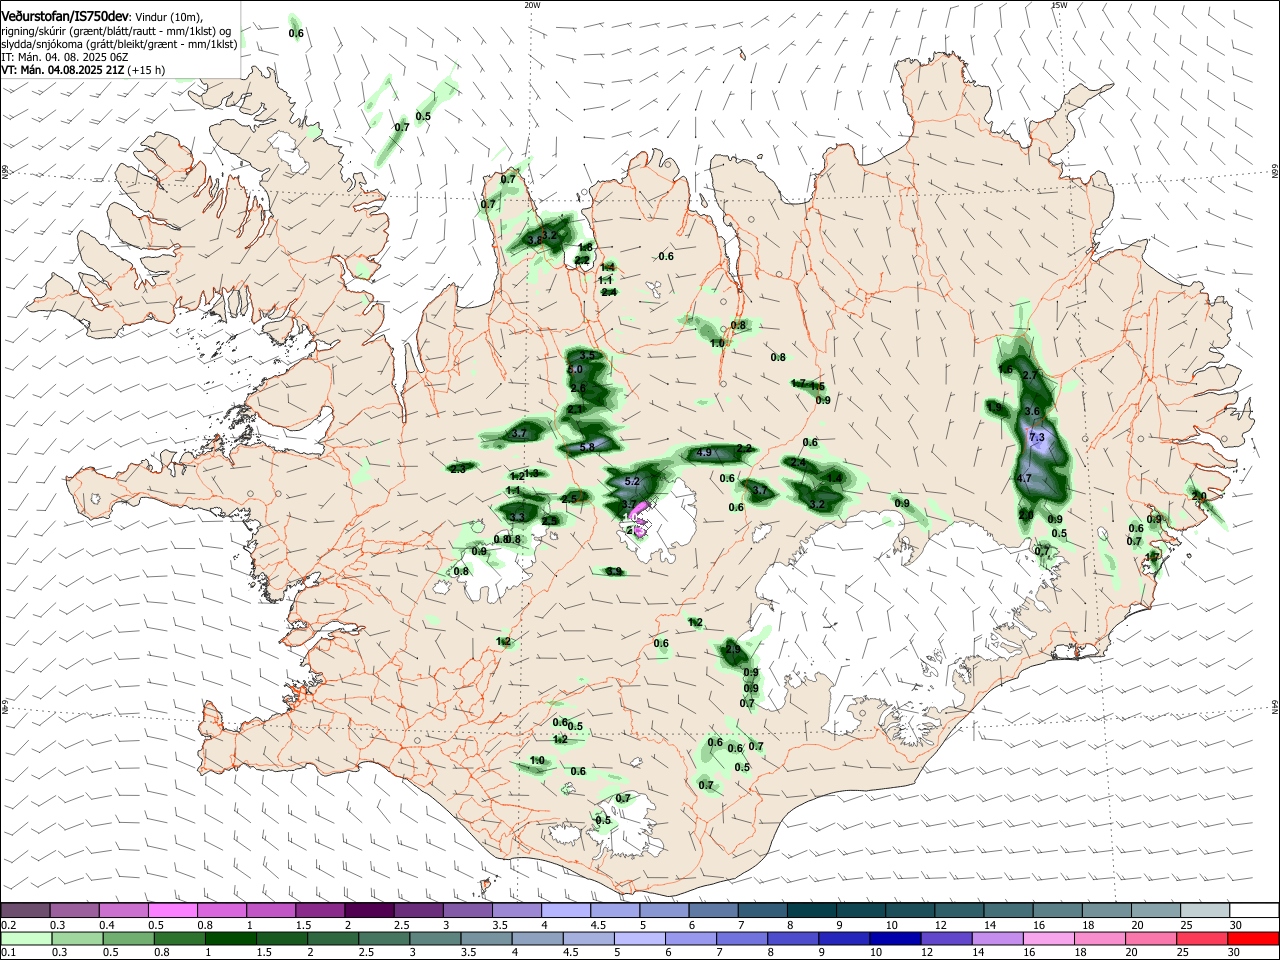Image resolution: width=1280 pixels, height=960 pixels.
Task: Click the '0.1' label on the rain legend
Action: [x=8, y=953]
